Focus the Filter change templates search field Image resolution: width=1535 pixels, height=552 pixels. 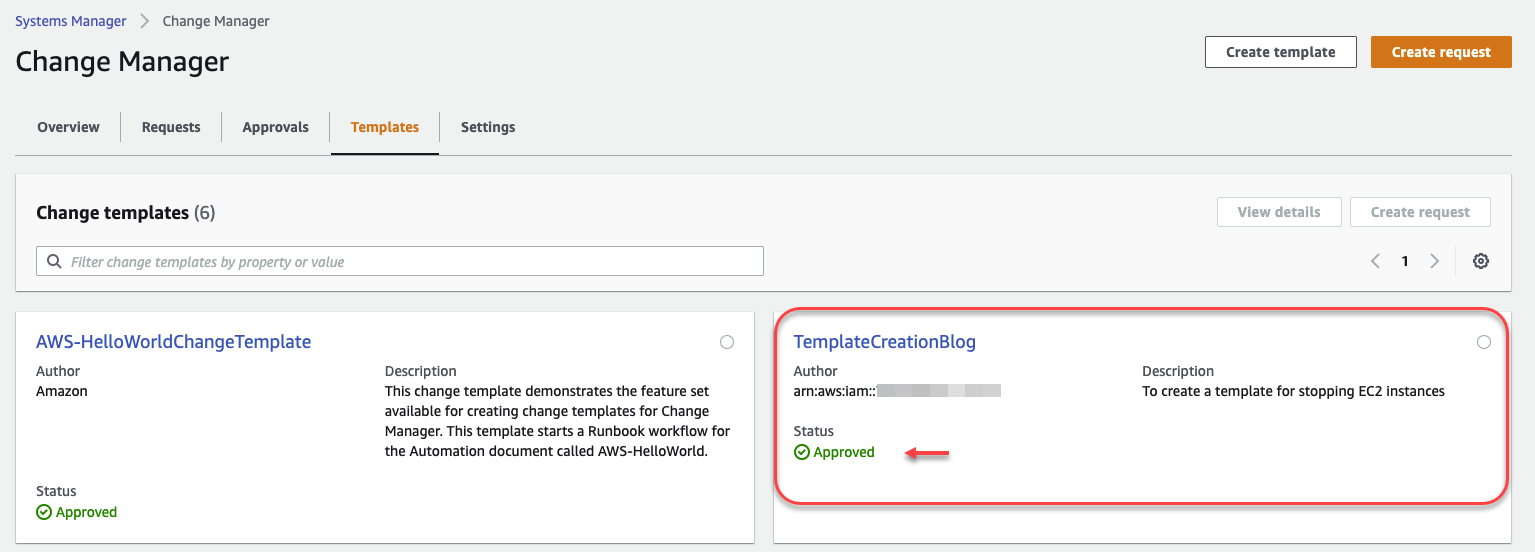point(400,262)
